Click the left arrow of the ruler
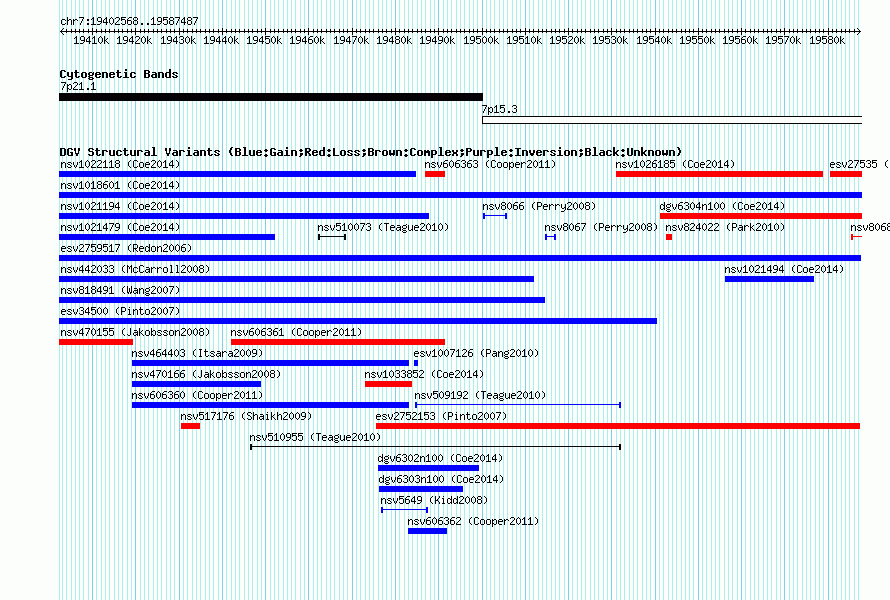The height and width of the screenshot is (600, 890). point(62,32)
